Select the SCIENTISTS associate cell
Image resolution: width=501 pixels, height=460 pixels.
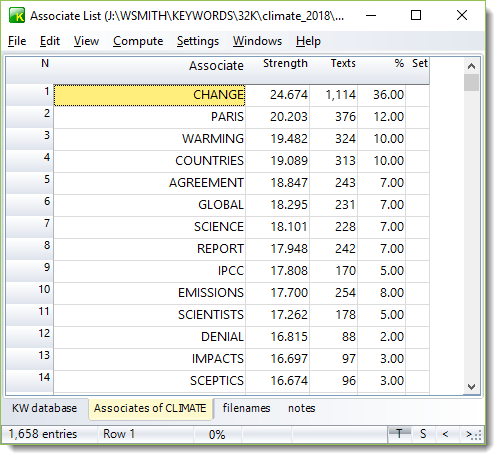149,315
